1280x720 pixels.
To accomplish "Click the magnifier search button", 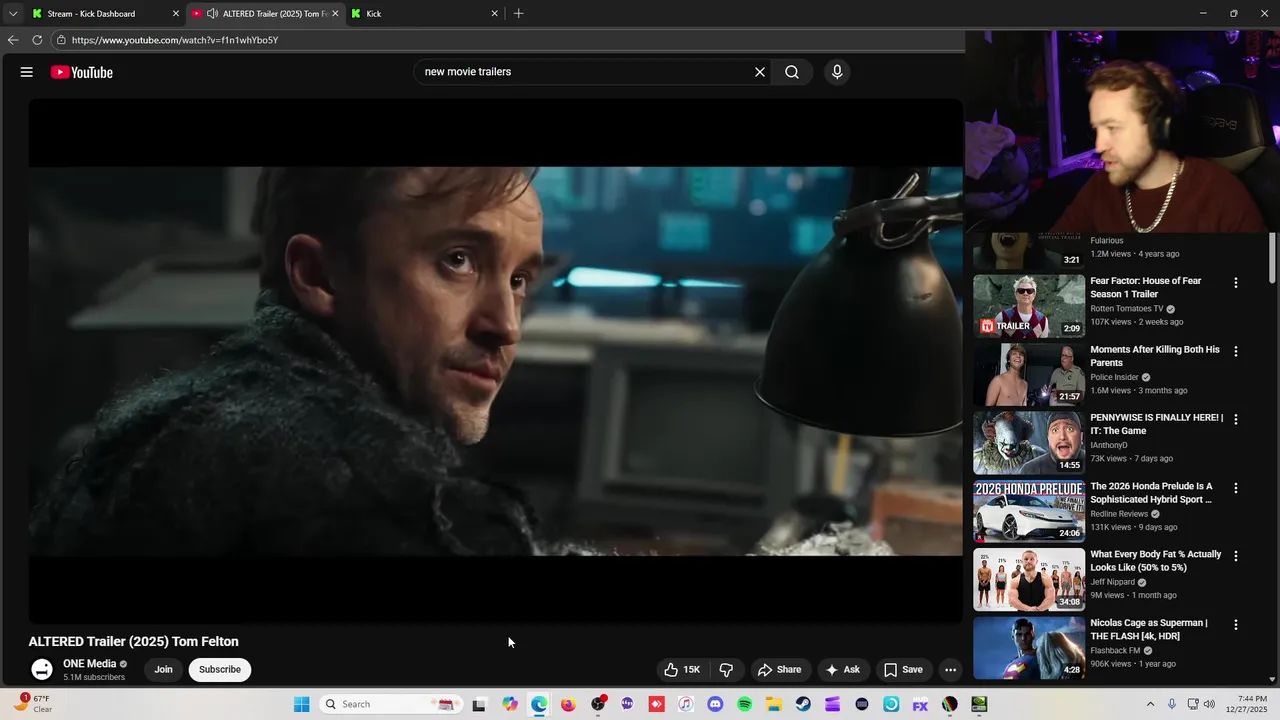I will click(x=792, y=72).
